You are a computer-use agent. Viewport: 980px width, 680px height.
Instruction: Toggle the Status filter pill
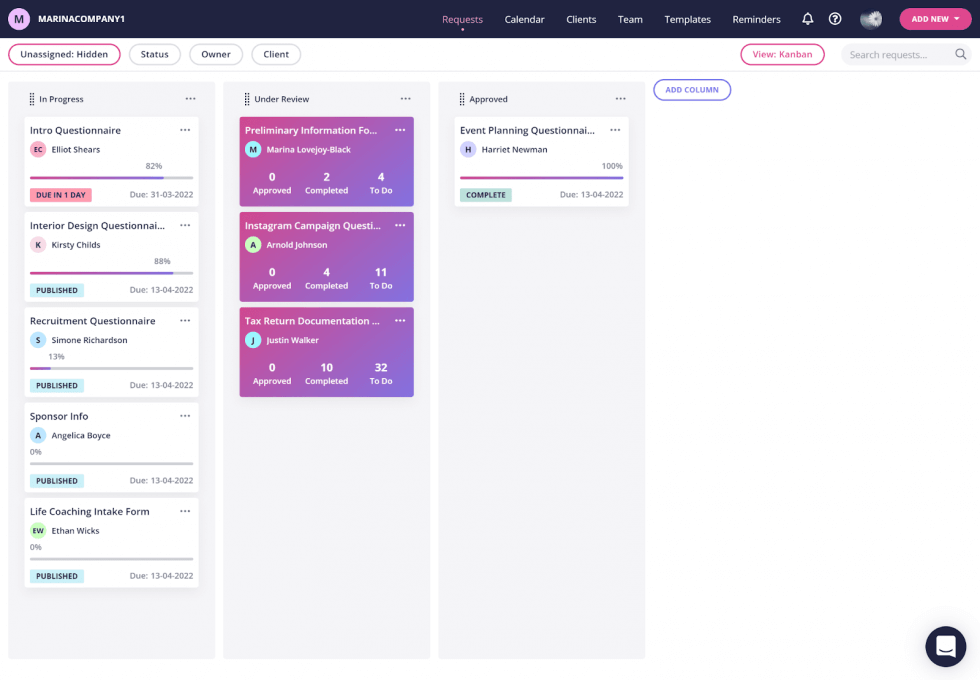[x=154, y=54]
